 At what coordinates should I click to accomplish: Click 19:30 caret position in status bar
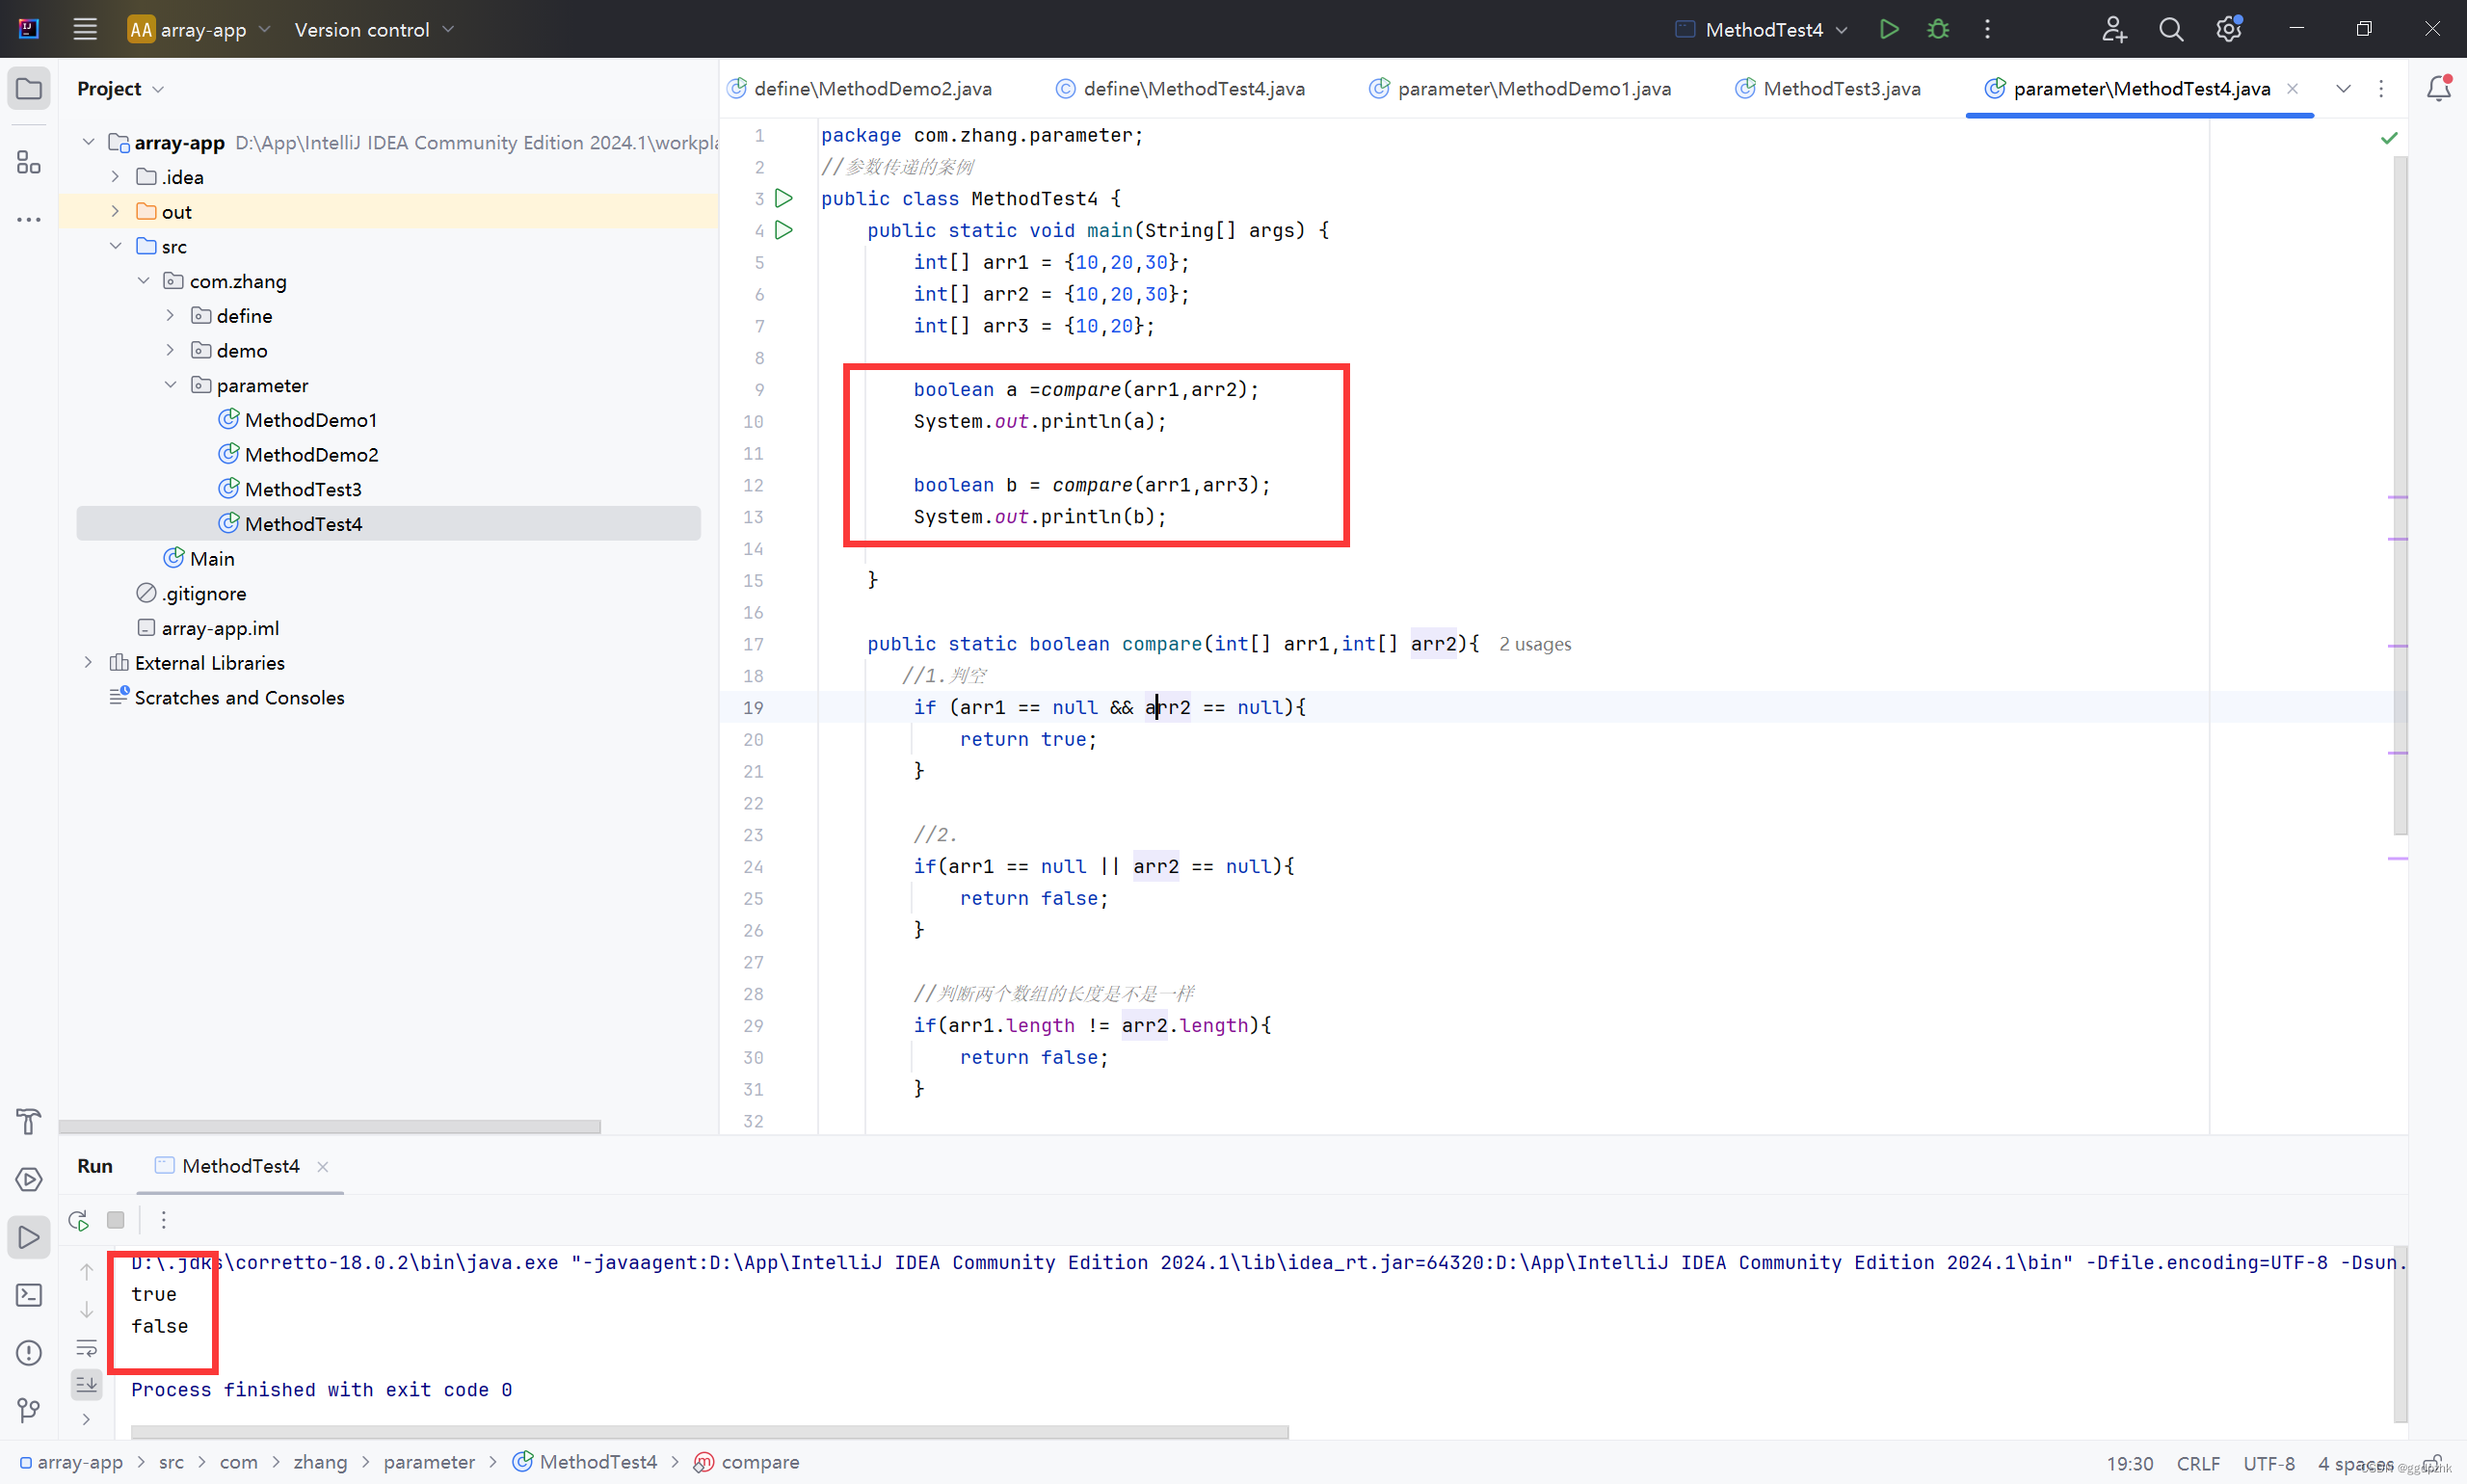pyautogui.click(x=2129, y=1463)
